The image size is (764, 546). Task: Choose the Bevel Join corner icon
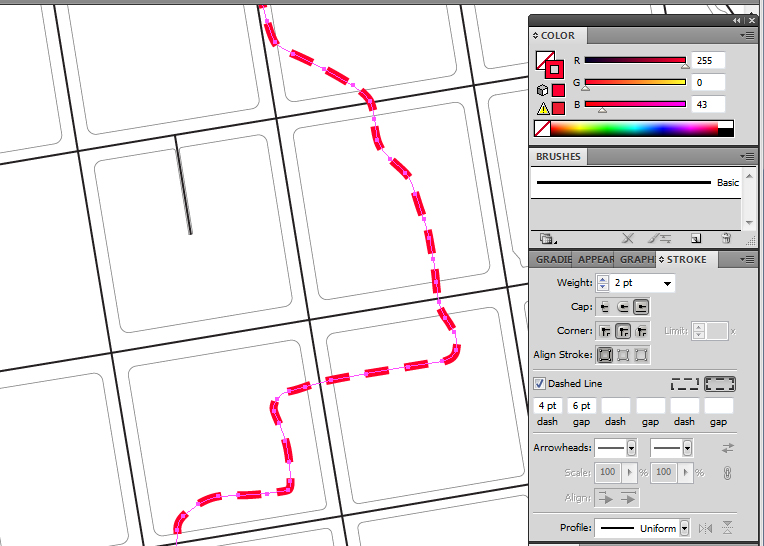pos(641,331)
